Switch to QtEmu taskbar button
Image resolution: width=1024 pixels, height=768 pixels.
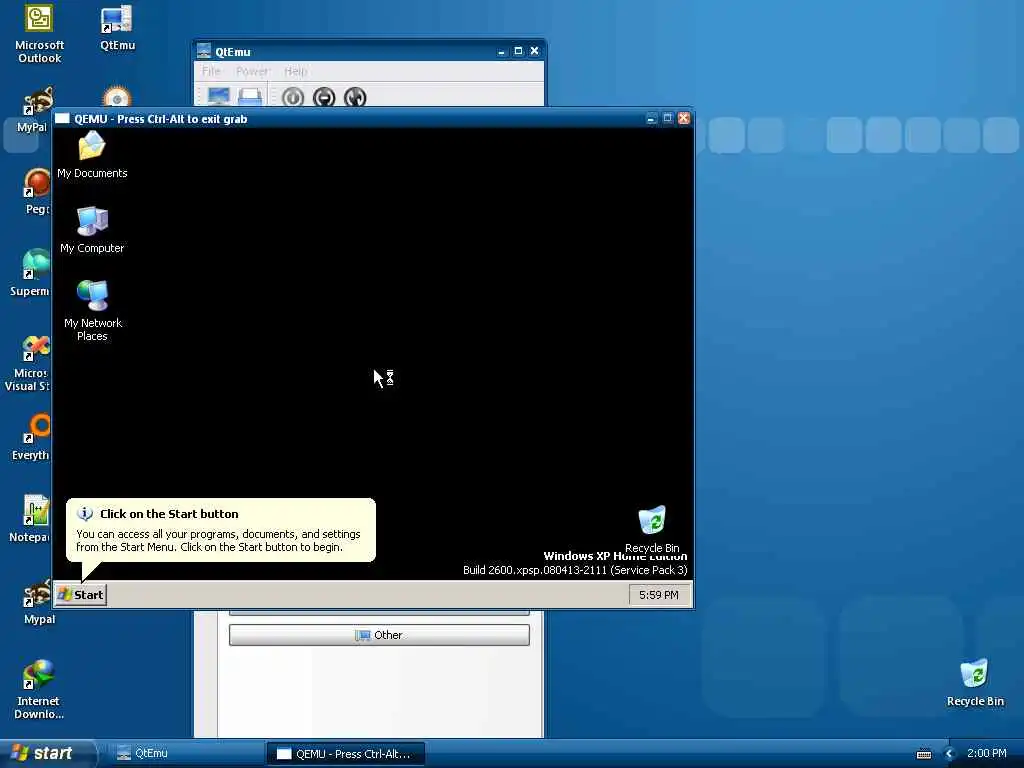(185, 754)
